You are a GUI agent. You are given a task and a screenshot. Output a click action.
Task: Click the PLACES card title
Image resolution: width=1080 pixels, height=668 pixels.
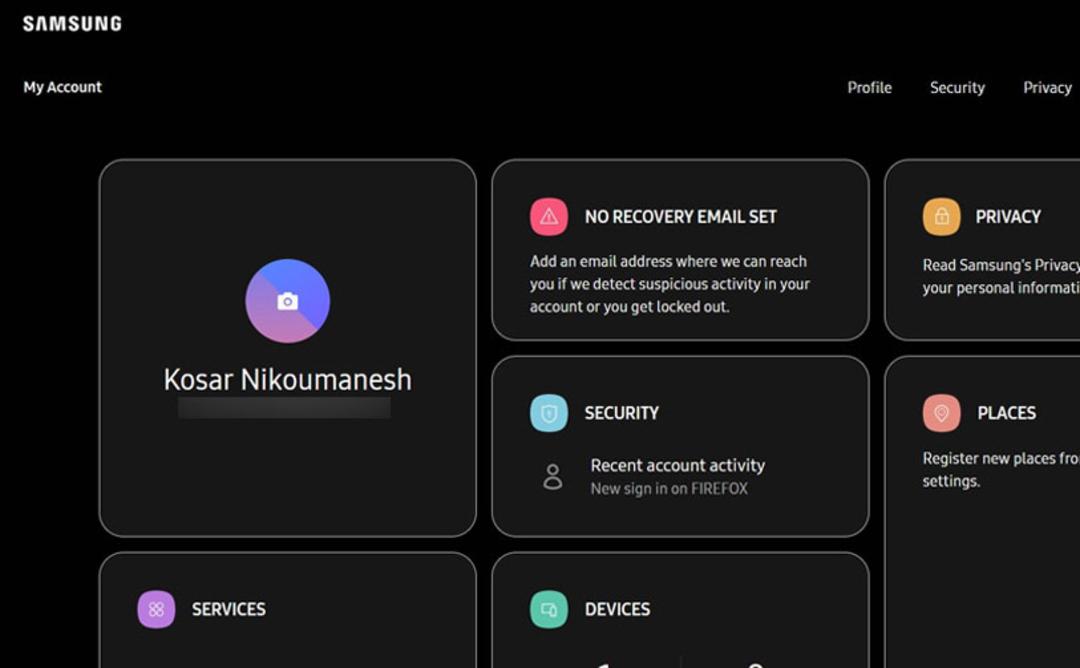pyautogui.click(x=1006, y=413)
